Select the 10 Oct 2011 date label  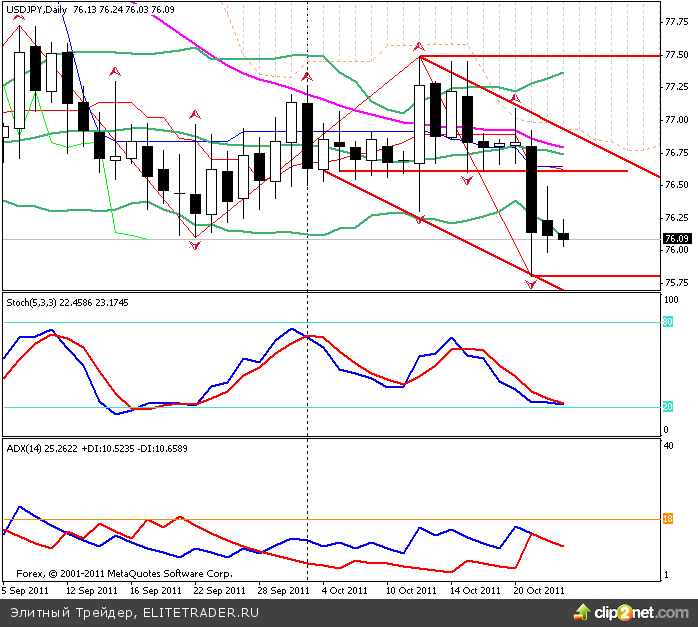tap(412, 590)
